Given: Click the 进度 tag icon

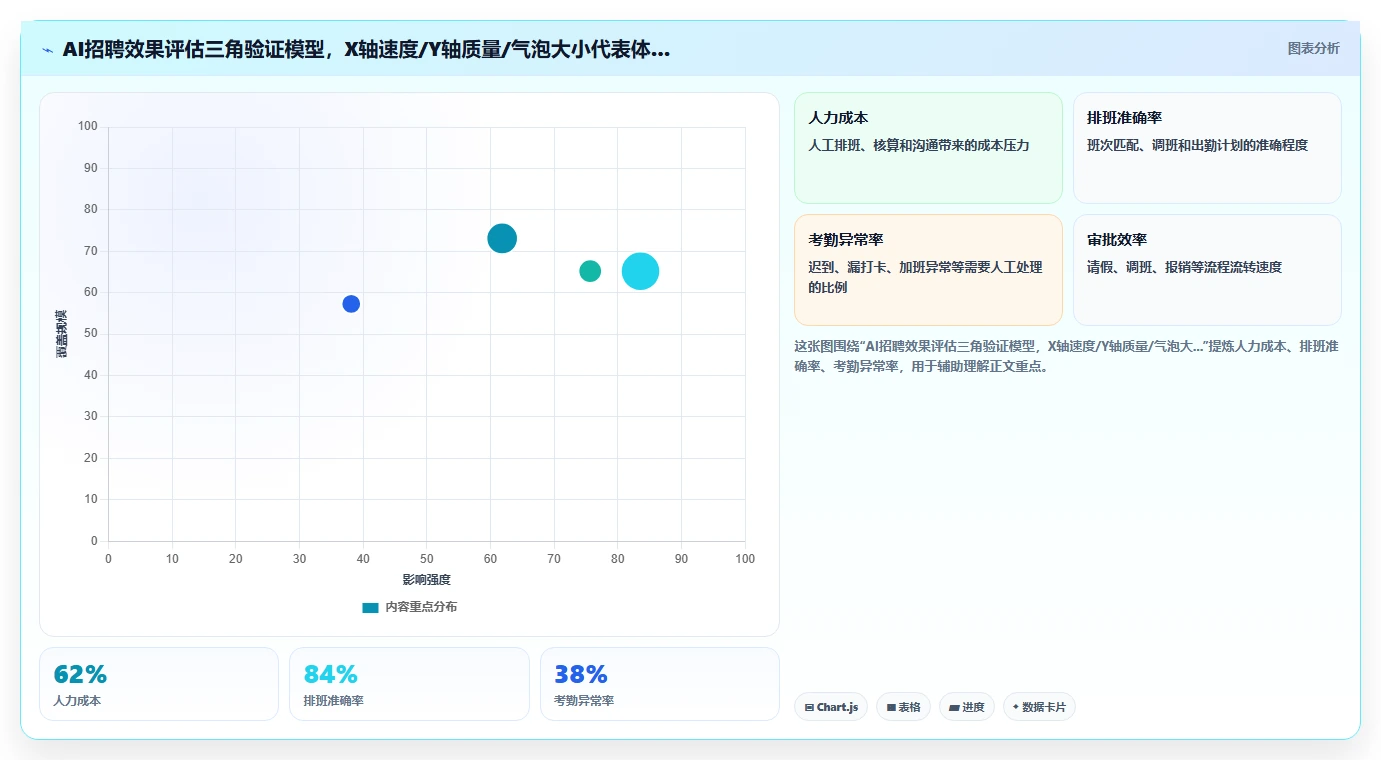Looking at the screenshot, I should point(954,707).
